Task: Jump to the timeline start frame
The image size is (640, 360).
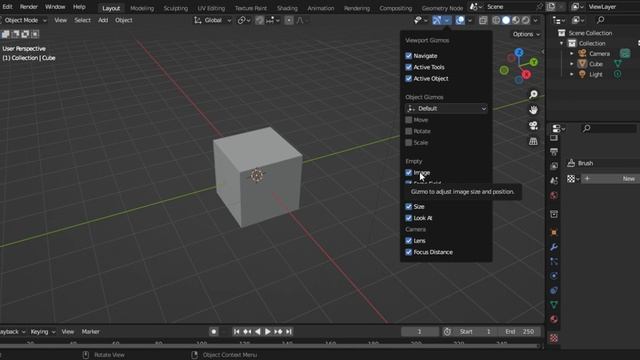Action: (x=236, y=332)
